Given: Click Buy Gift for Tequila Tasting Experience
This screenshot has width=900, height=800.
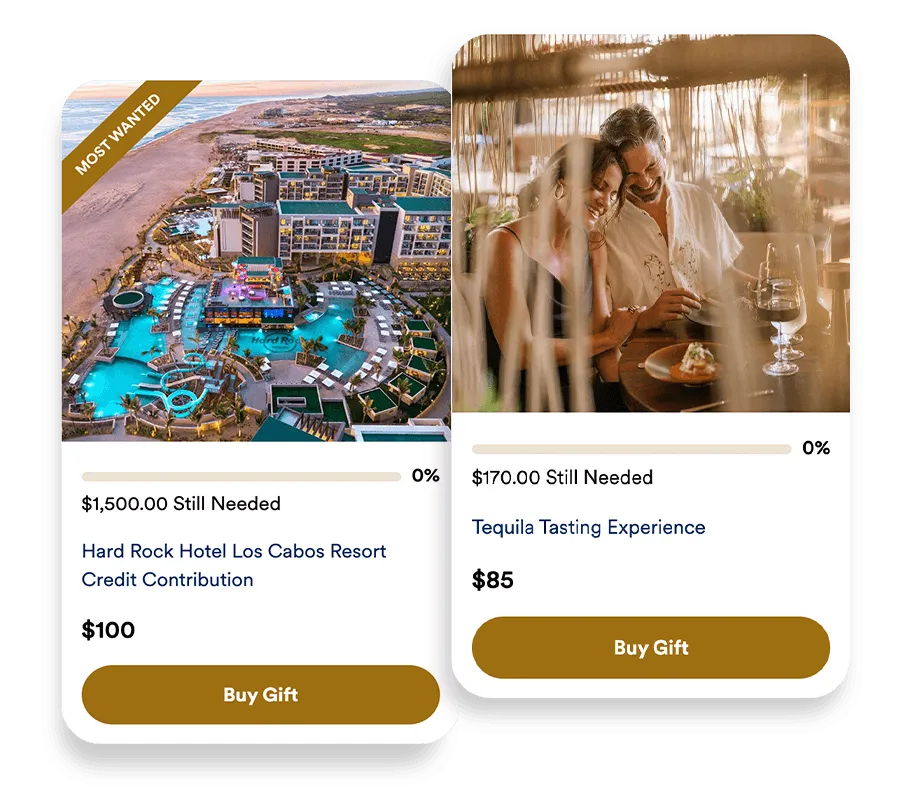Looking at the screenshot, I should pyautogui.click(x=651, y=647).
